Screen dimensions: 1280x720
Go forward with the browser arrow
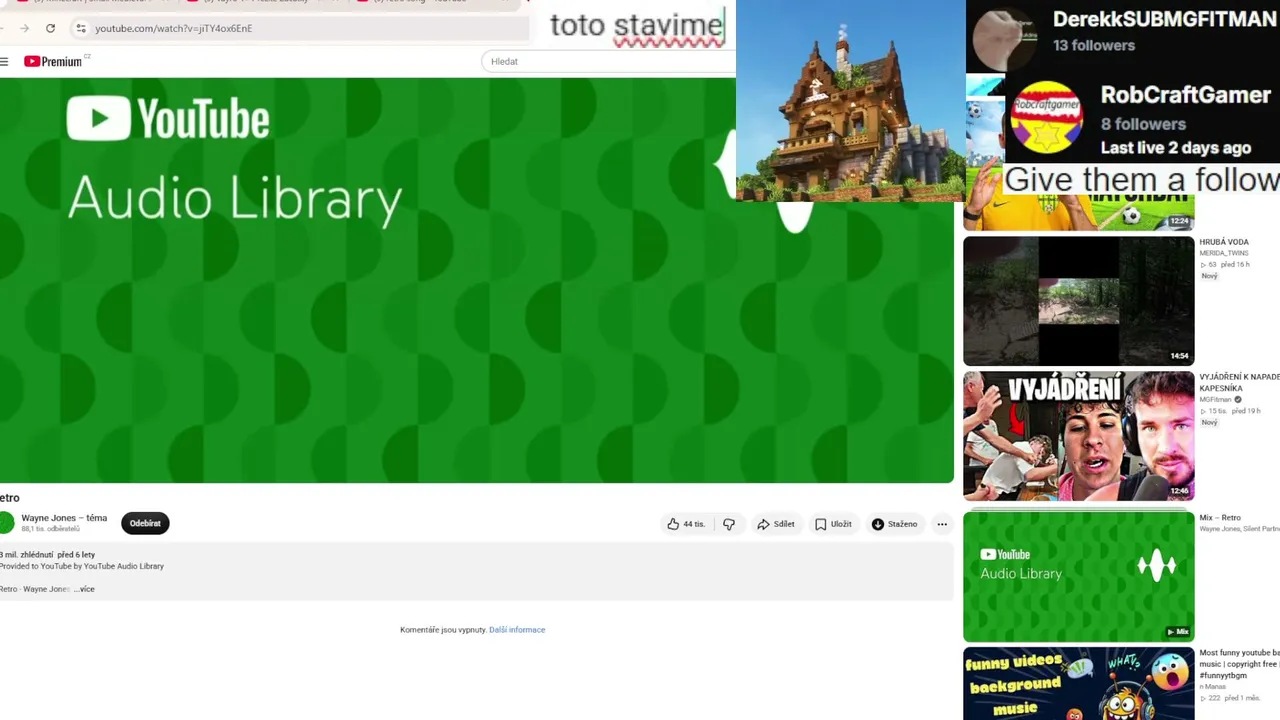[x=24, y=28]
